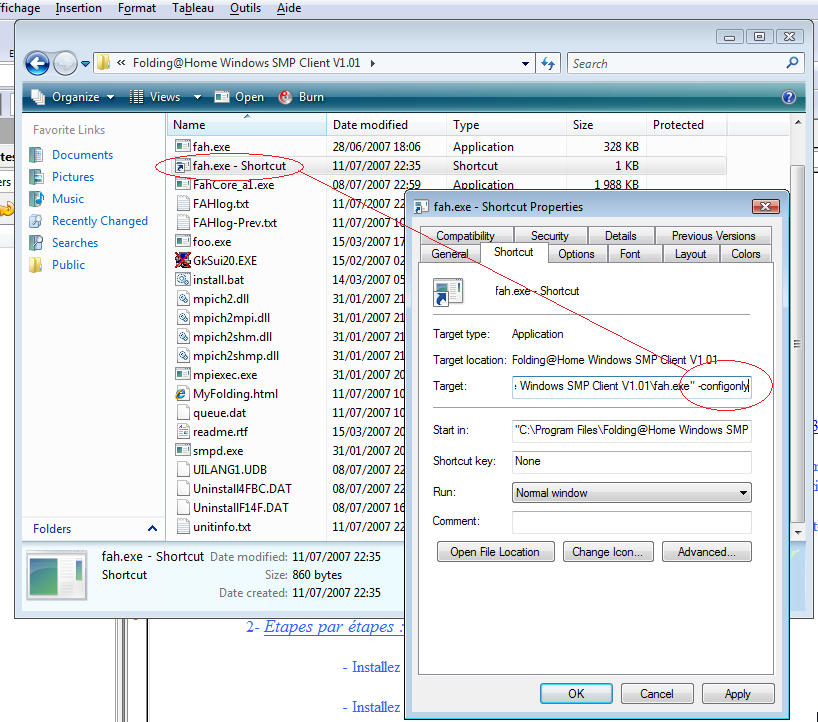Click the refresh button next to address bar
The width and height of the screenshot is (818, 722).
coord(548,64)
